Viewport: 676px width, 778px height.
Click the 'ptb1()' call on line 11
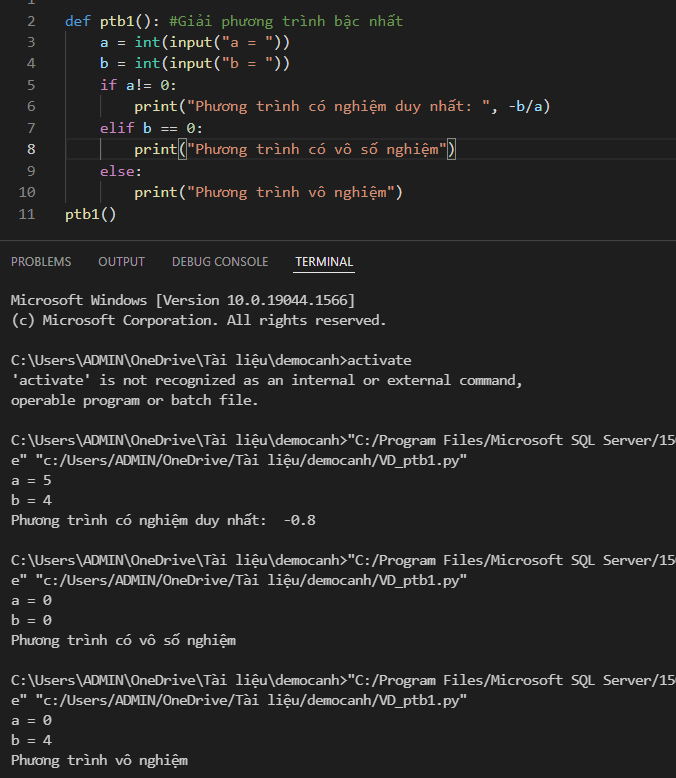tap(90, 214)
